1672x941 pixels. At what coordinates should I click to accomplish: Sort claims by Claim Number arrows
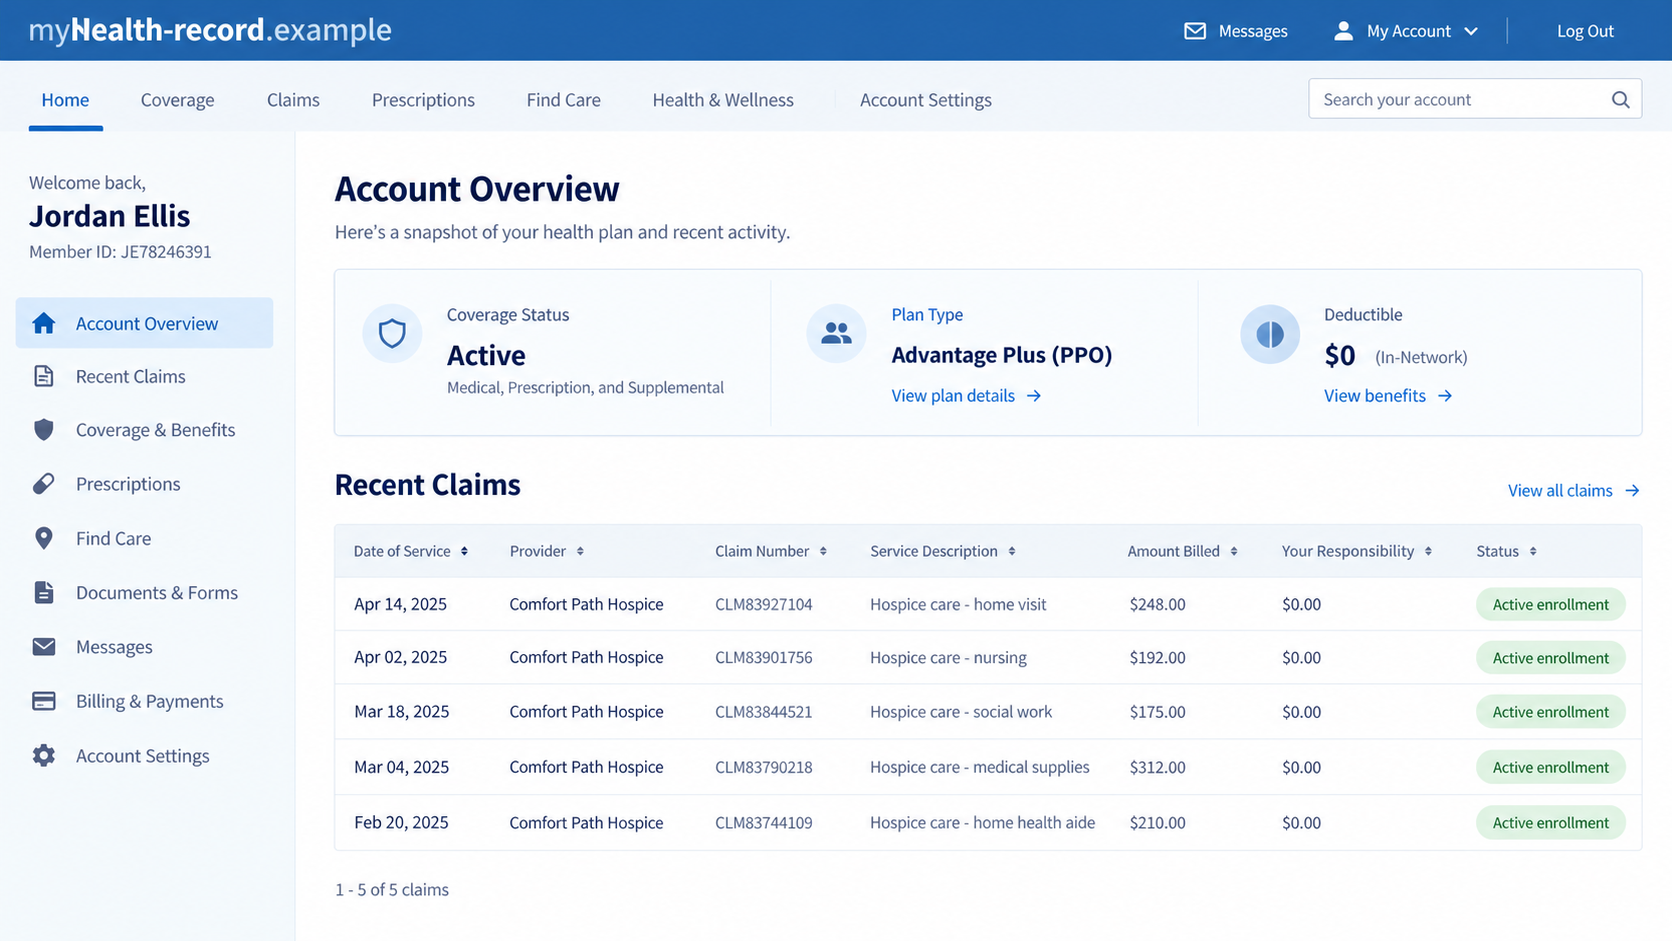[x=823, y=551]
